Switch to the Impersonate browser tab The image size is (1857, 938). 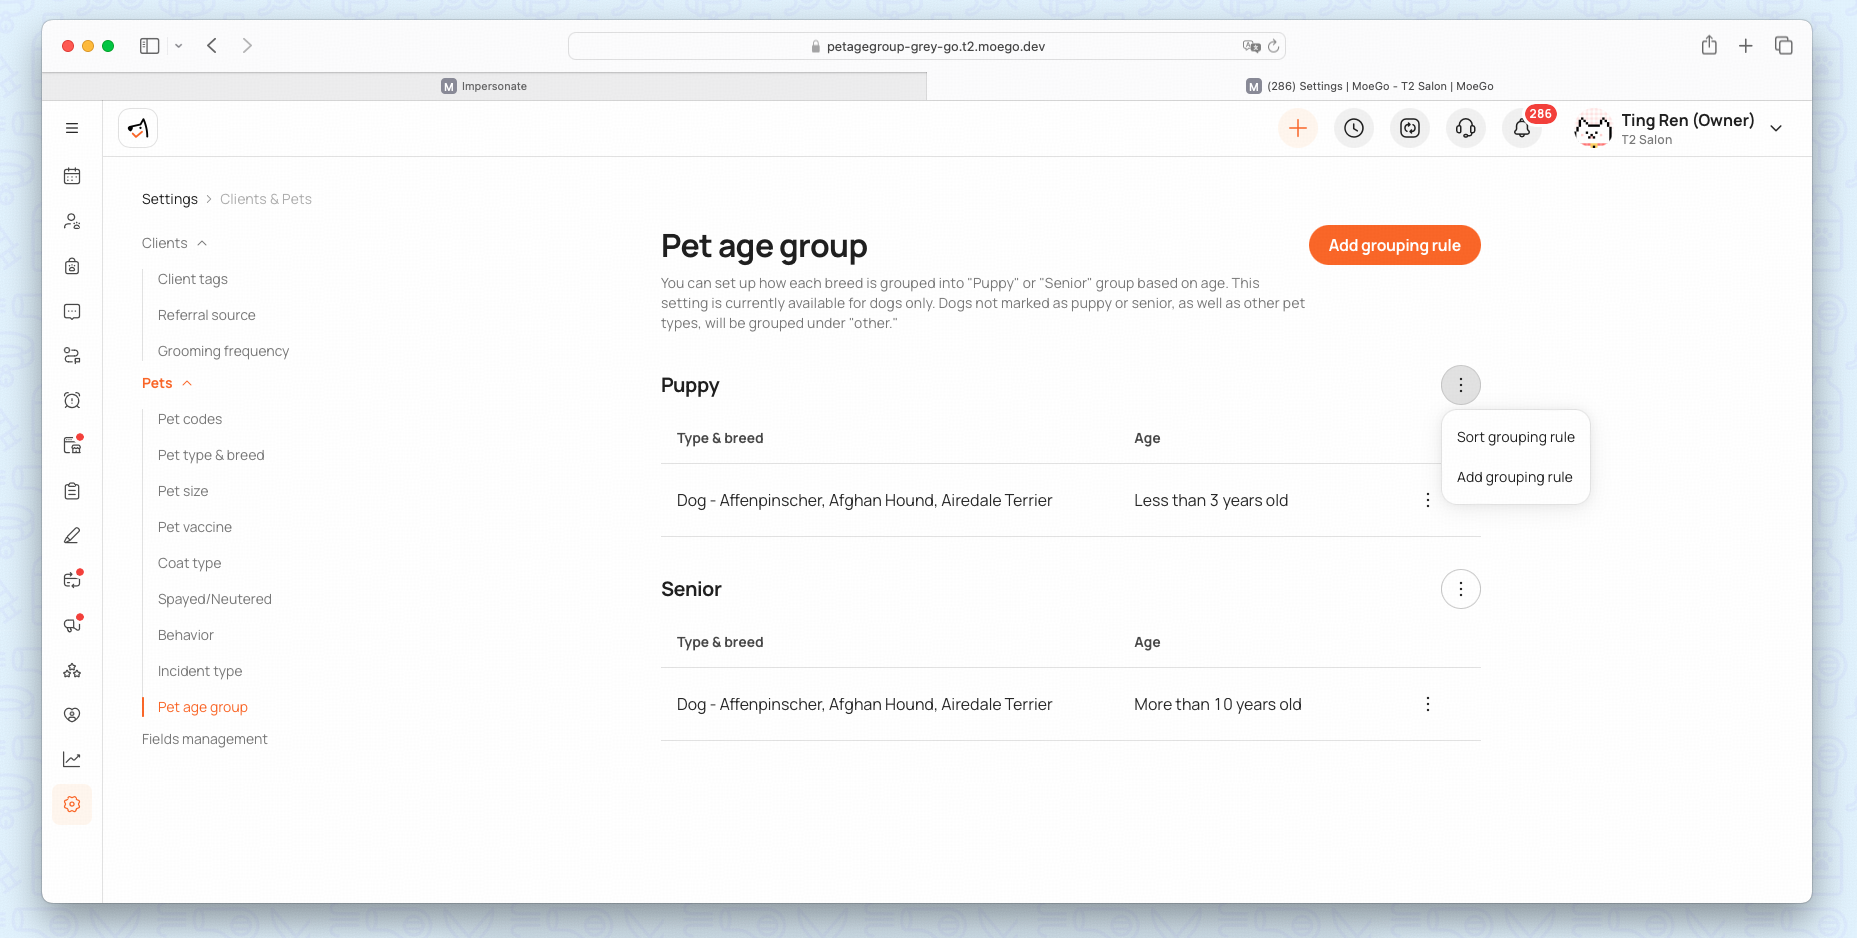(485, 86)
